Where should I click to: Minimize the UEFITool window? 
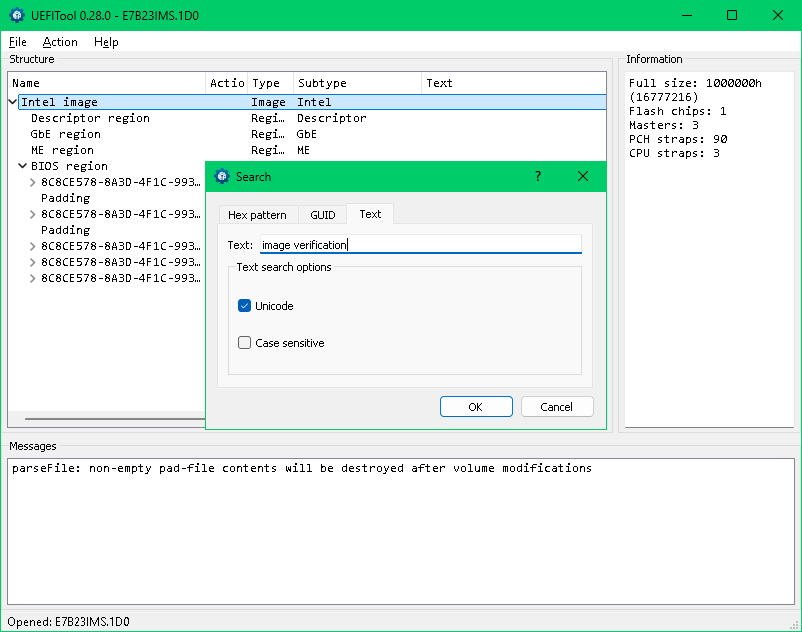(x=687, y=15)
